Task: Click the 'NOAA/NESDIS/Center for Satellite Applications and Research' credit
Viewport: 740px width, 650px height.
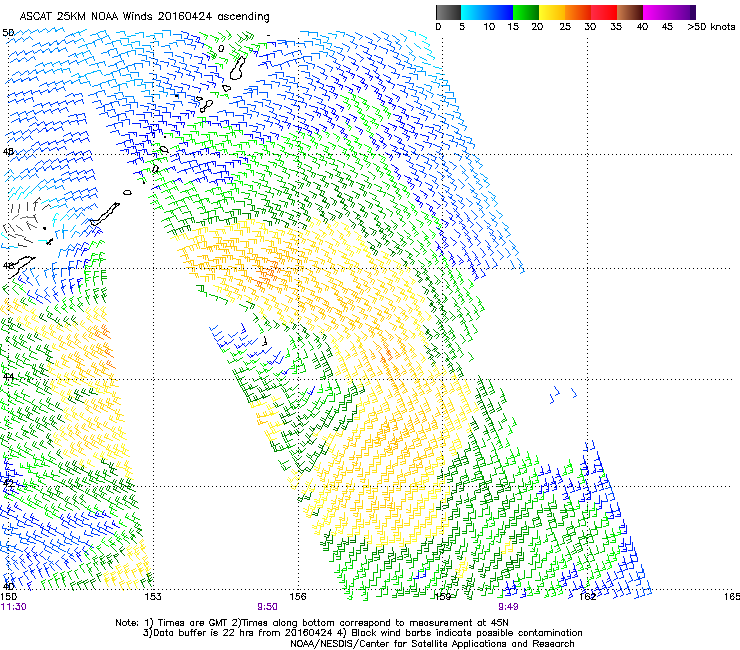Action: [x=432, y=644]
